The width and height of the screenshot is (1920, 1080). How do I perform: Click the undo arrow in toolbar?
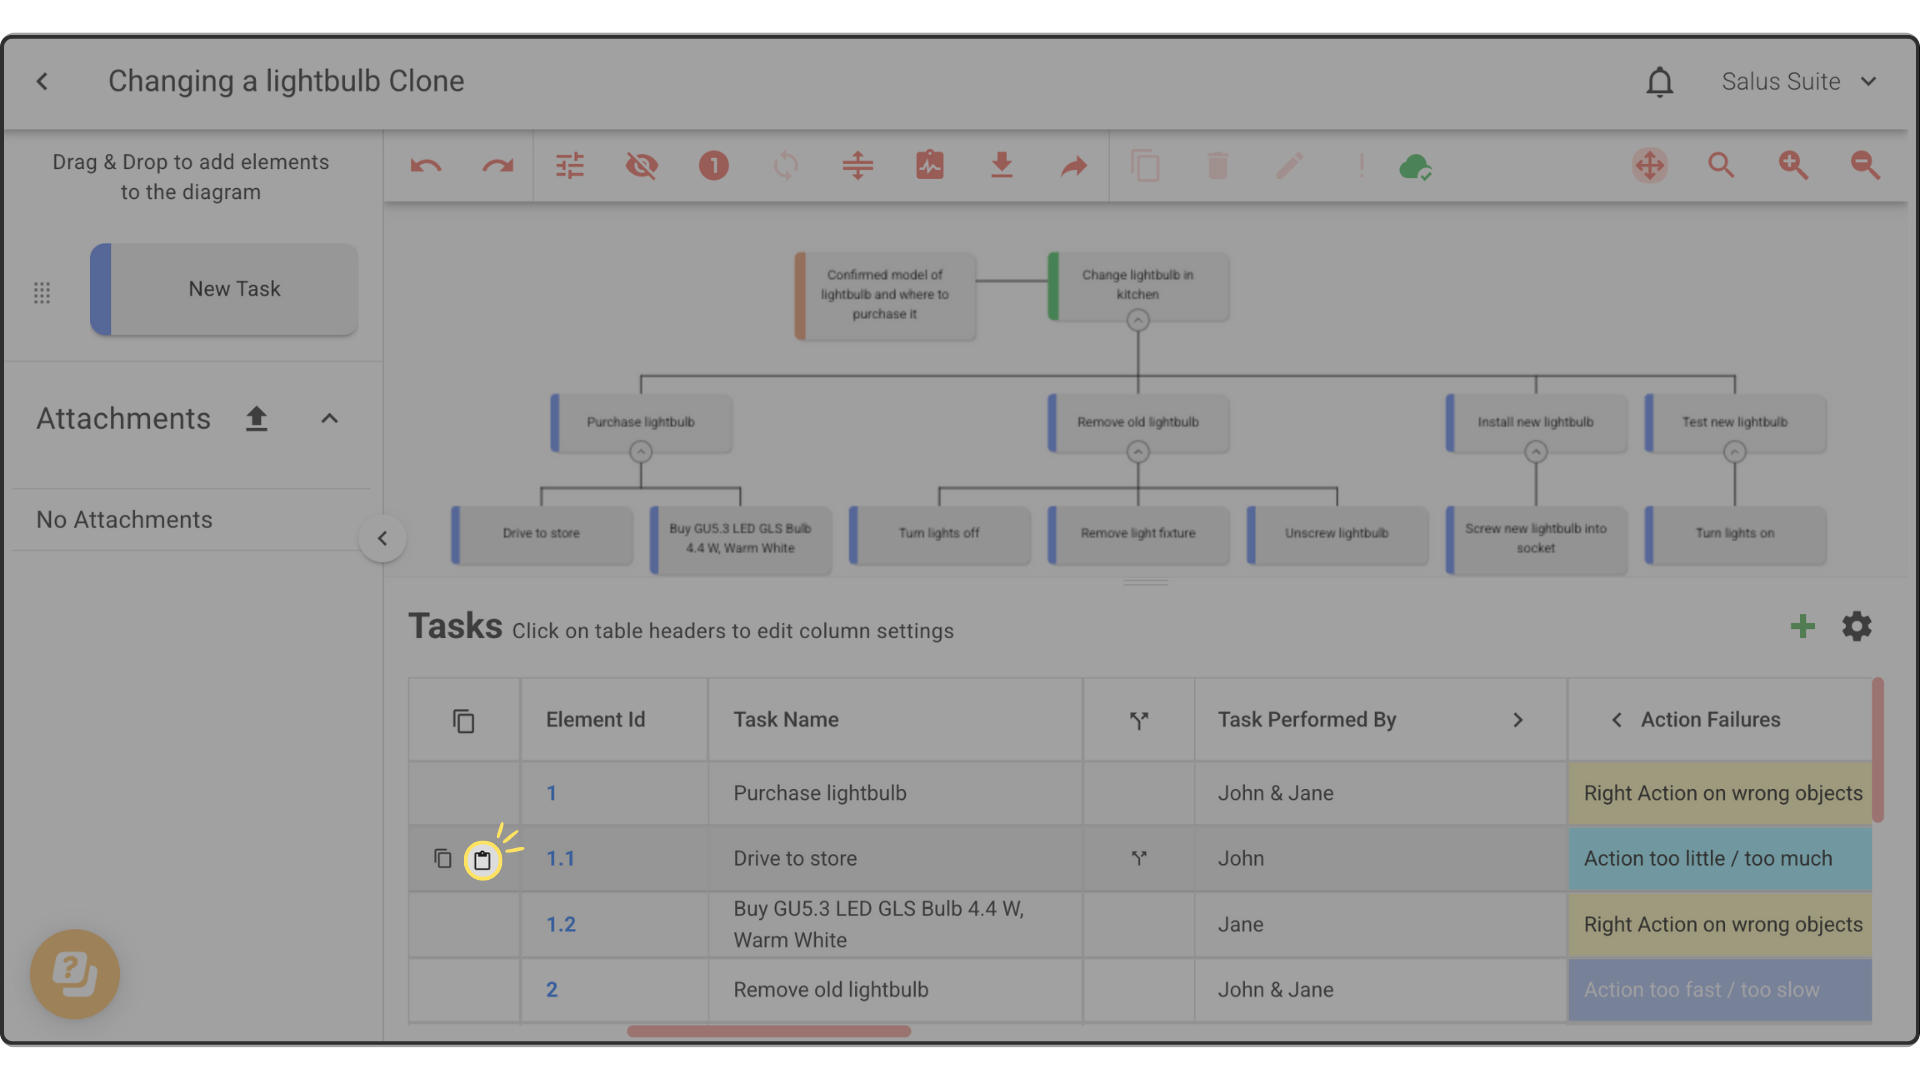point(426,166)
